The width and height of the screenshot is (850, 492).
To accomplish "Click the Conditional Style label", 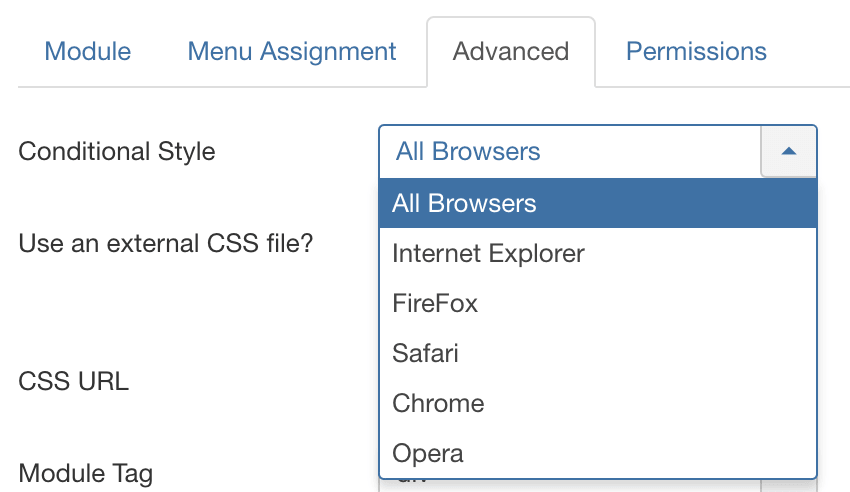I will [x=117, y=152].
